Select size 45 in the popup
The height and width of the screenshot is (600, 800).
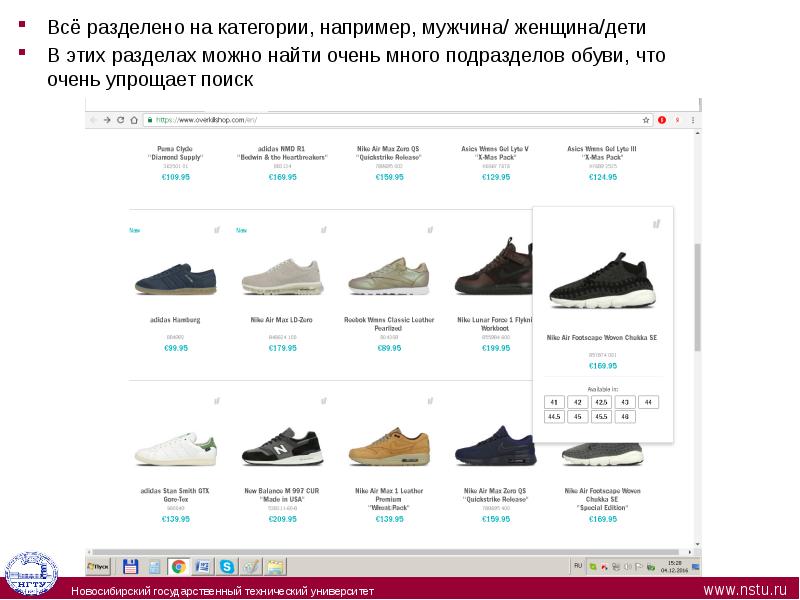[x=578, y=416]
